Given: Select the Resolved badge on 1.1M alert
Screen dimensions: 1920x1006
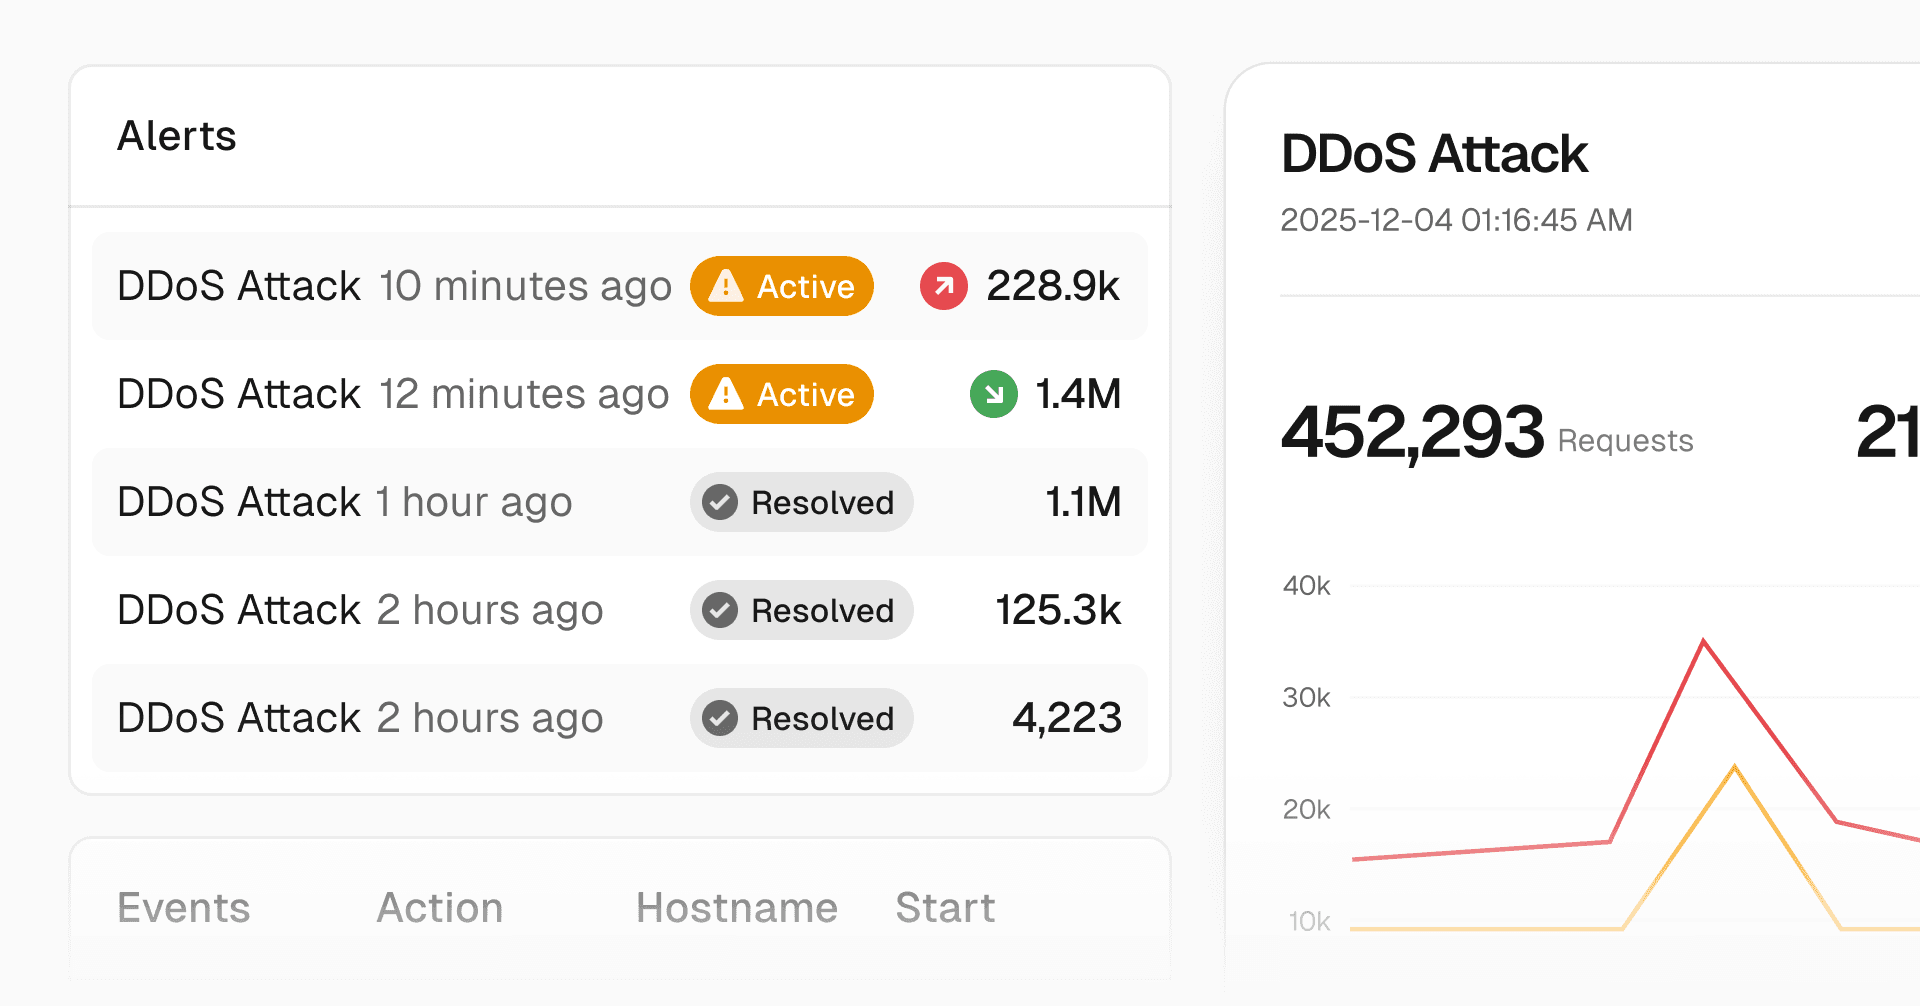Looking at the screenshot, I should (x=801, y=502).
